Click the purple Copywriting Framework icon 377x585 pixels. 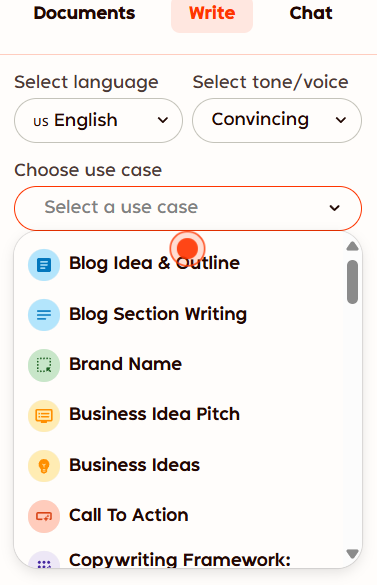44,560
